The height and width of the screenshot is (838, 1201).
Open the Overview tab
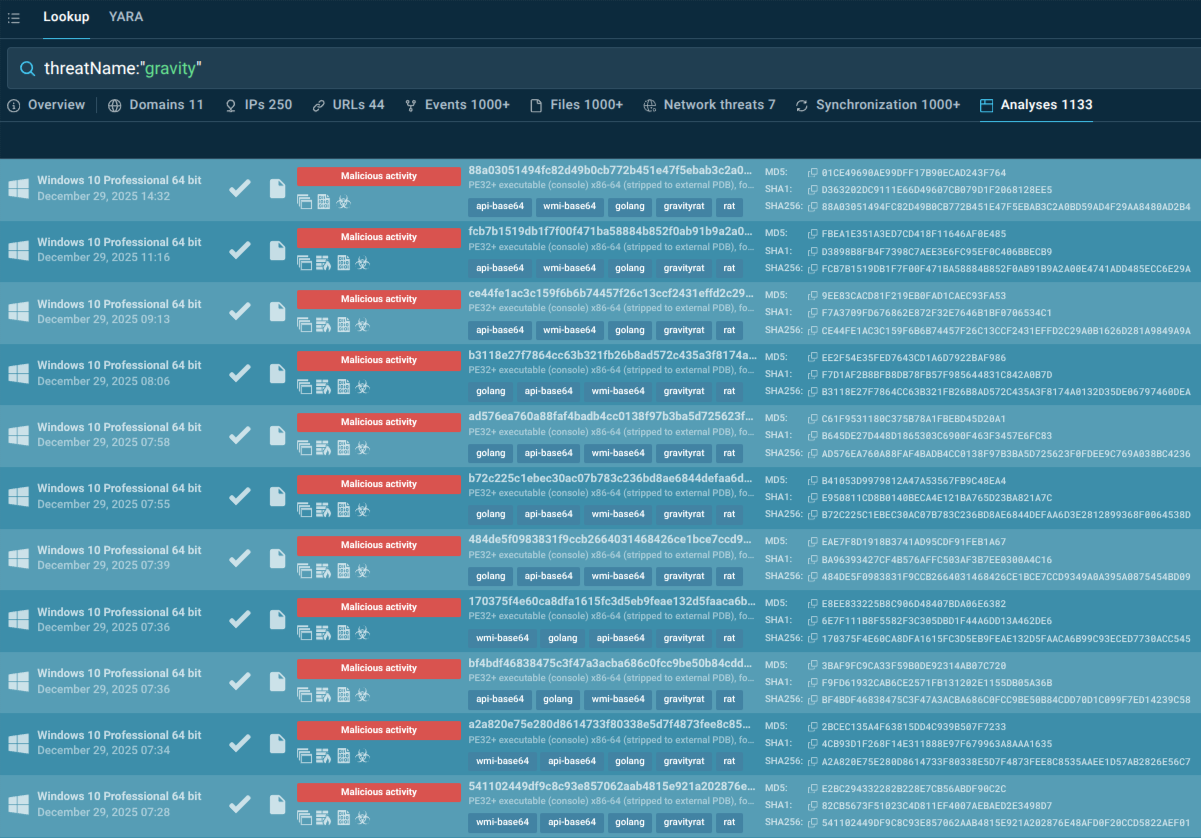tap(47, 104)
